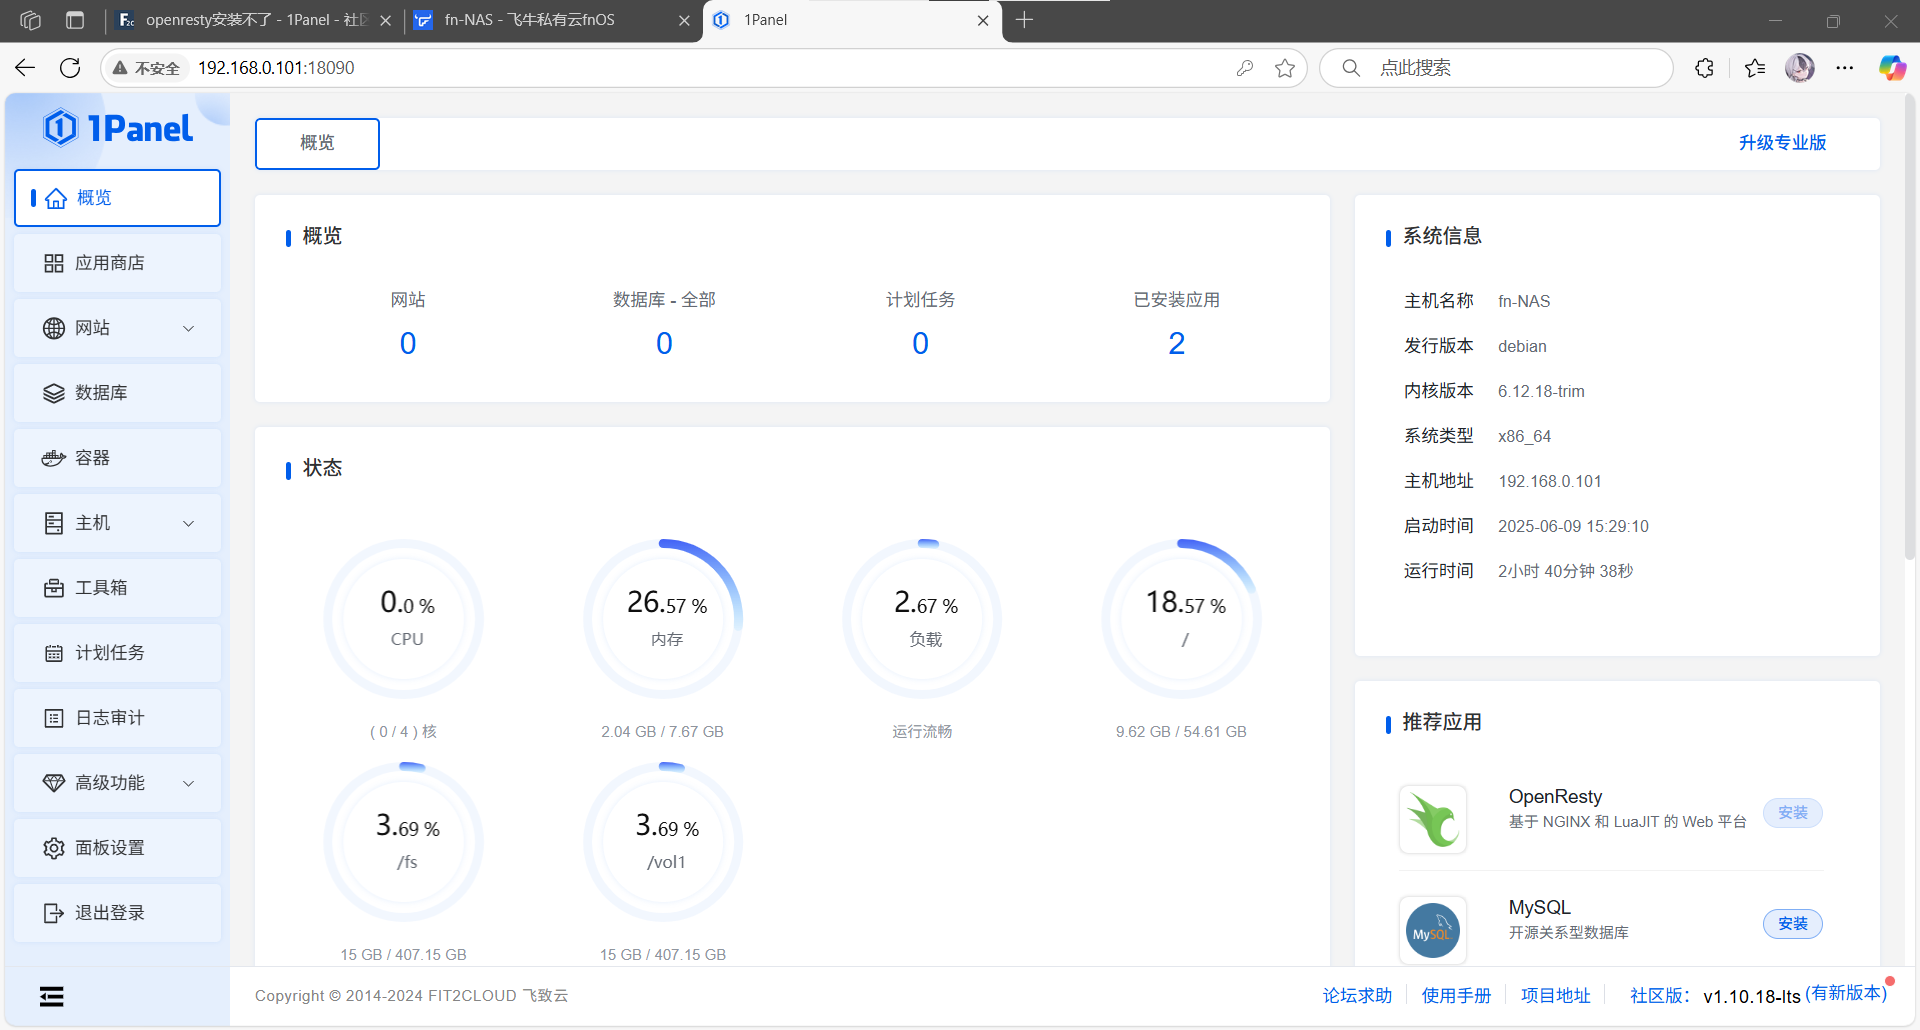Open 应用商店 in the sidebar
The height and width of the screenshot is (1030, 1920).
point(117,263)
